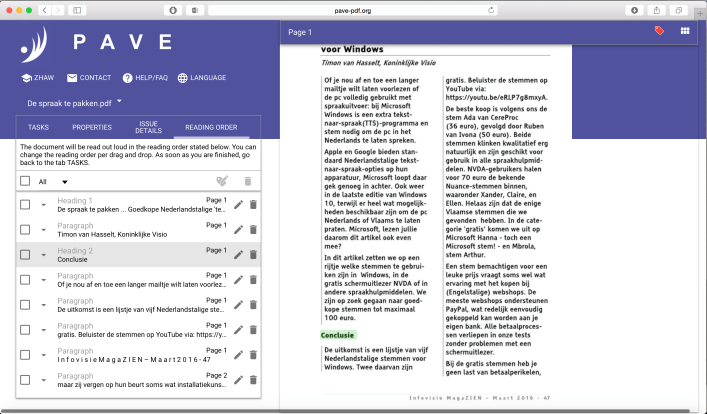This screenshot has height=414, width=707.
Task: Open the 'All' selection filter dropdown
Action: click(x=53, y=182)
